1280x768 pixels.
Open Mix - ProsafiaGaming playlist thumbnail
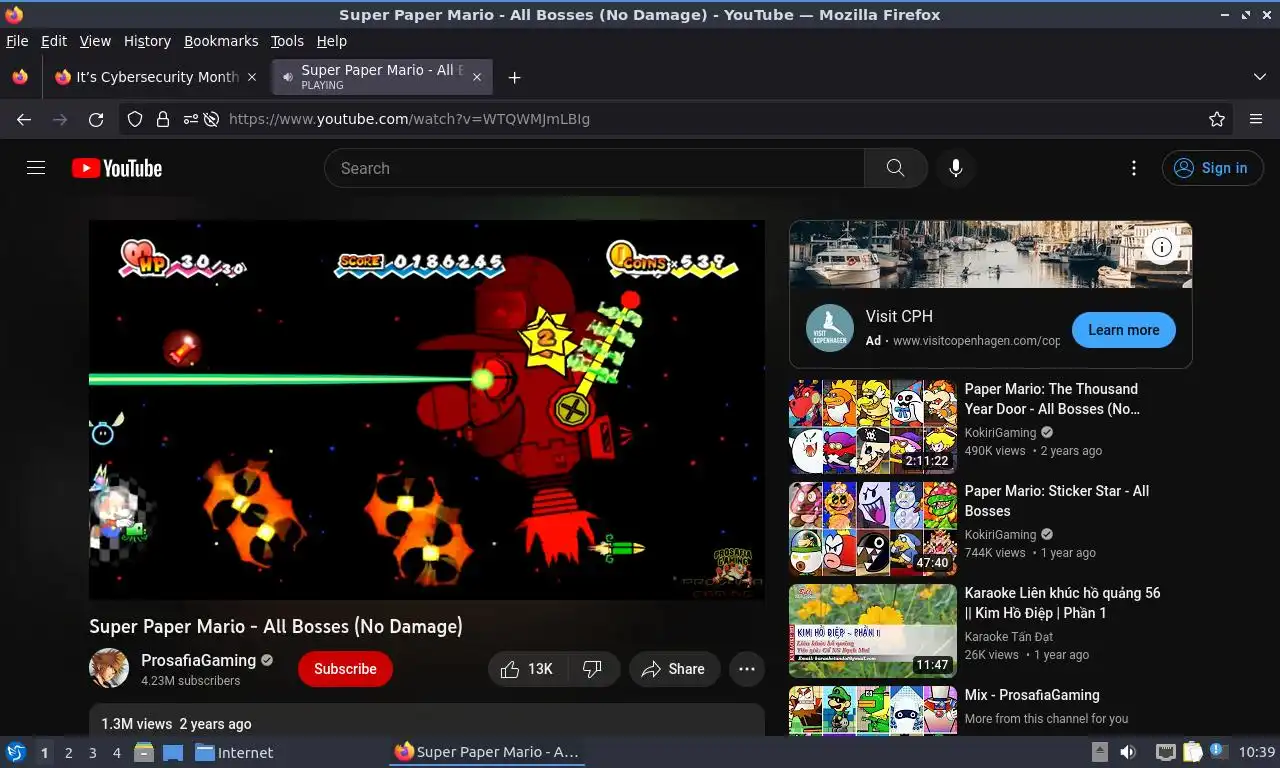click(873, 710)
